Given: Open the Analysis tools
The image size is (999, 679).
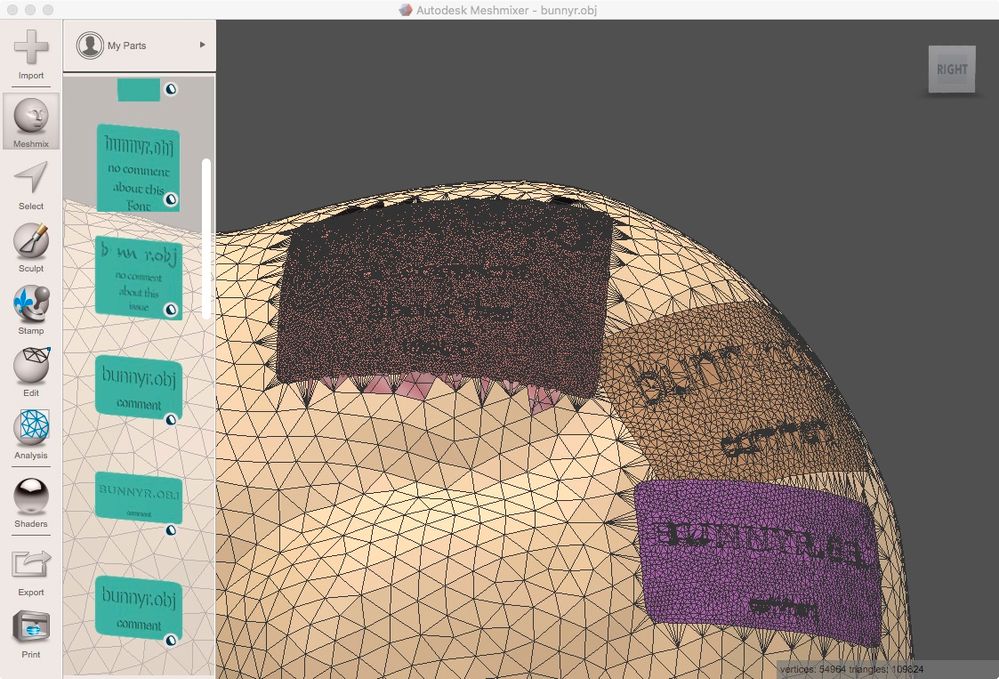Looking at the screenshot, I should 31,434.
